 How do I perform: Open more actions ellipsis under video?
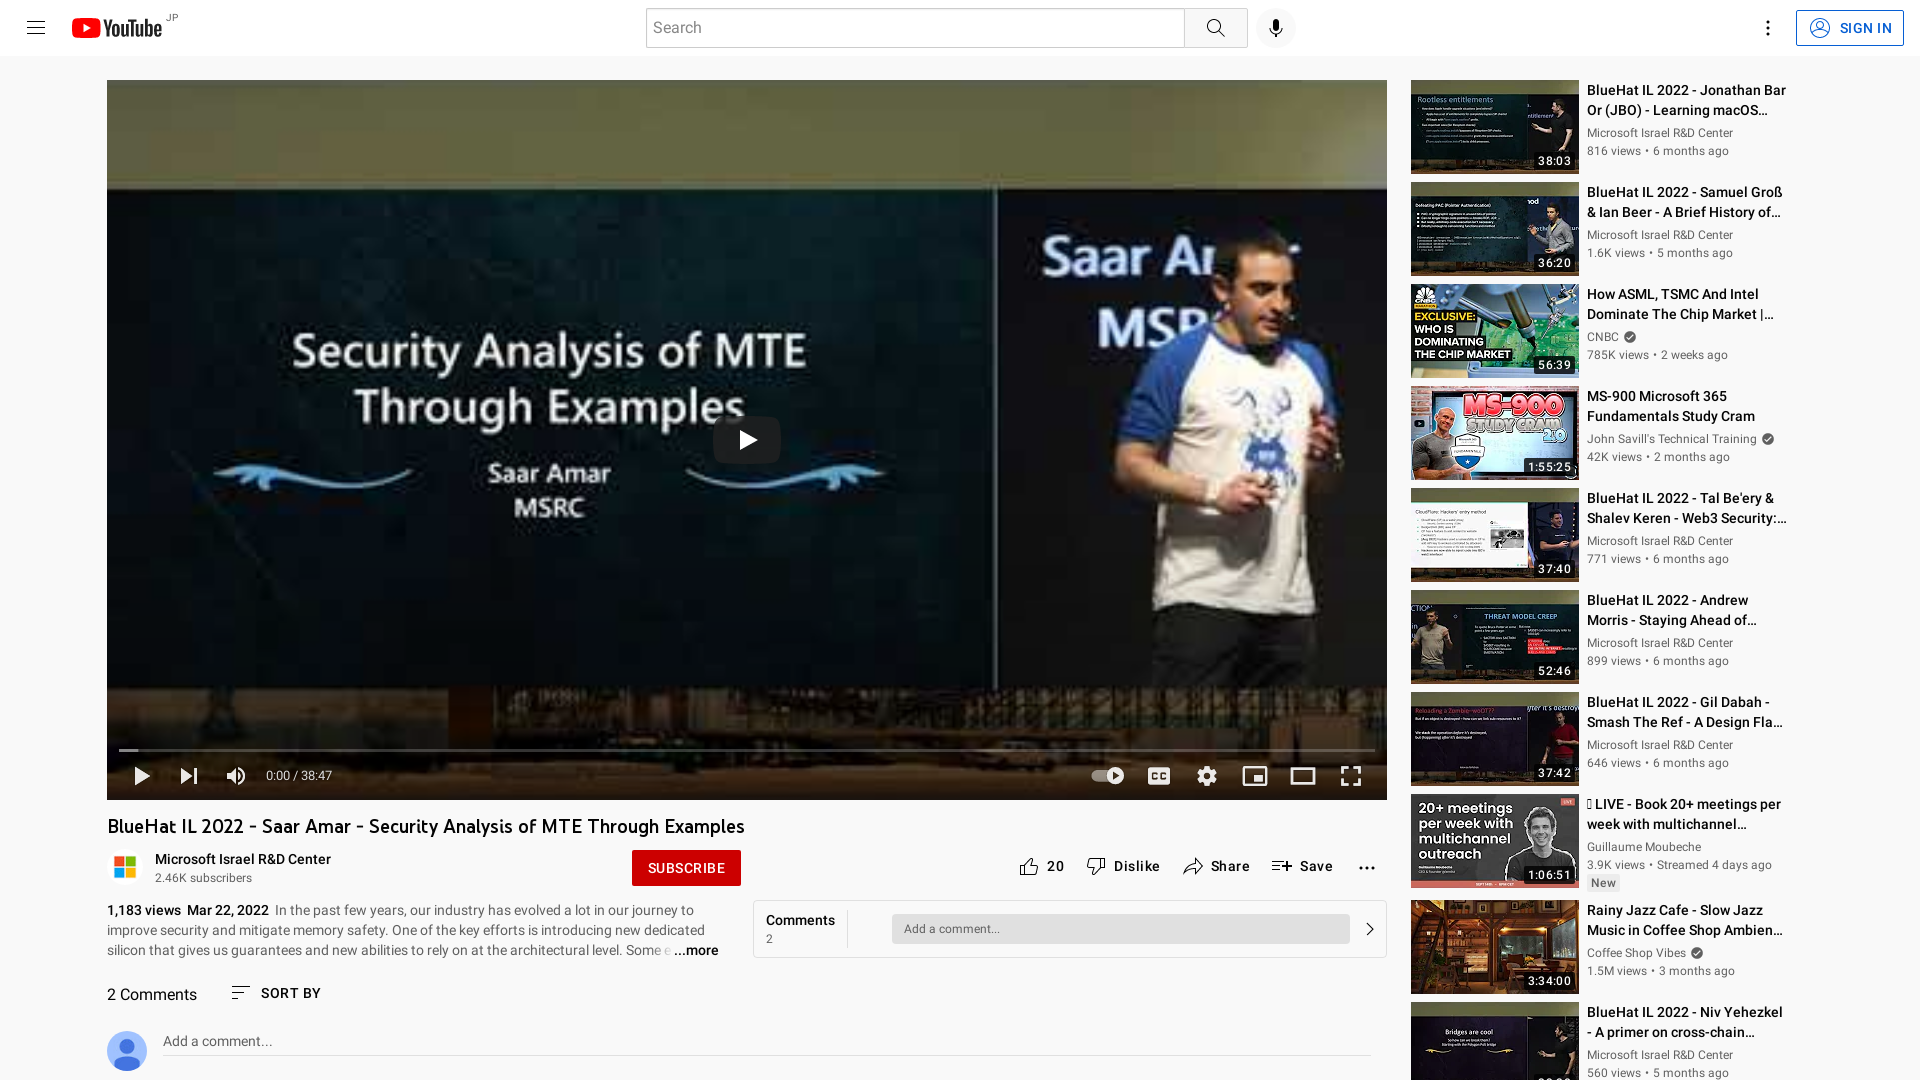coord(1366,868)
